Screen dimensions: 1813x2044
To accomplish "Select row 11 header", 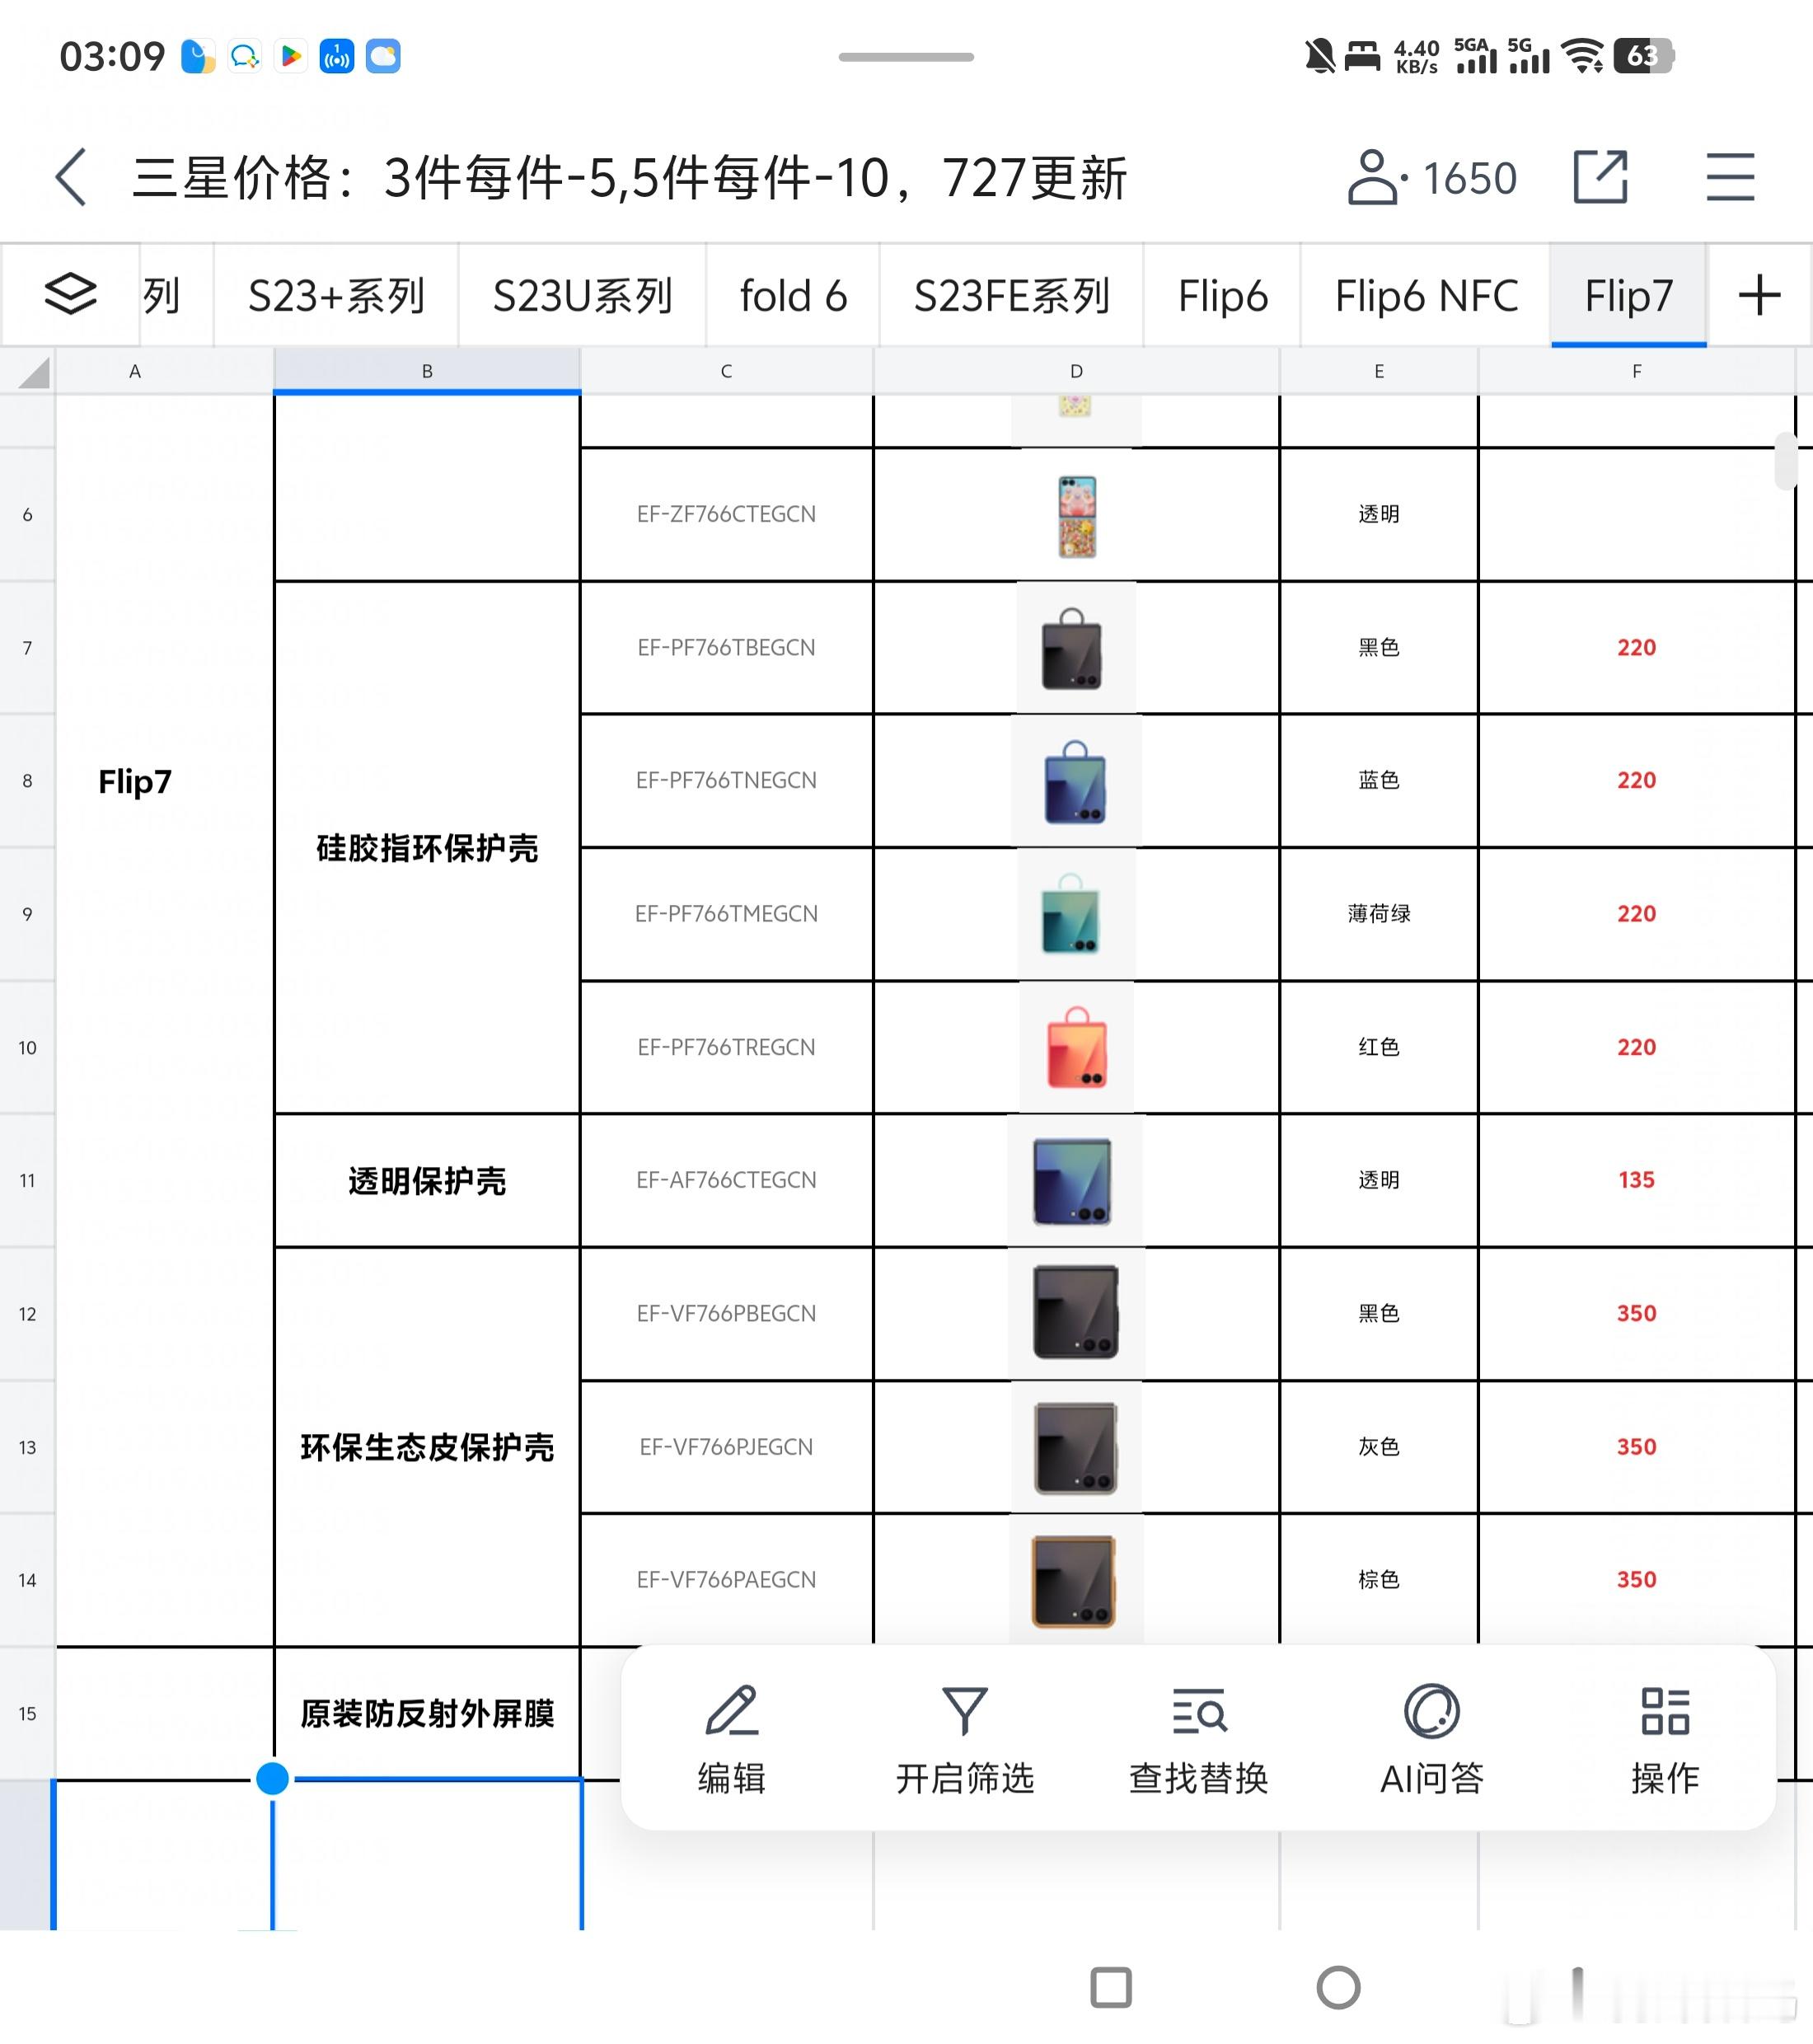I will (27, 1180).
